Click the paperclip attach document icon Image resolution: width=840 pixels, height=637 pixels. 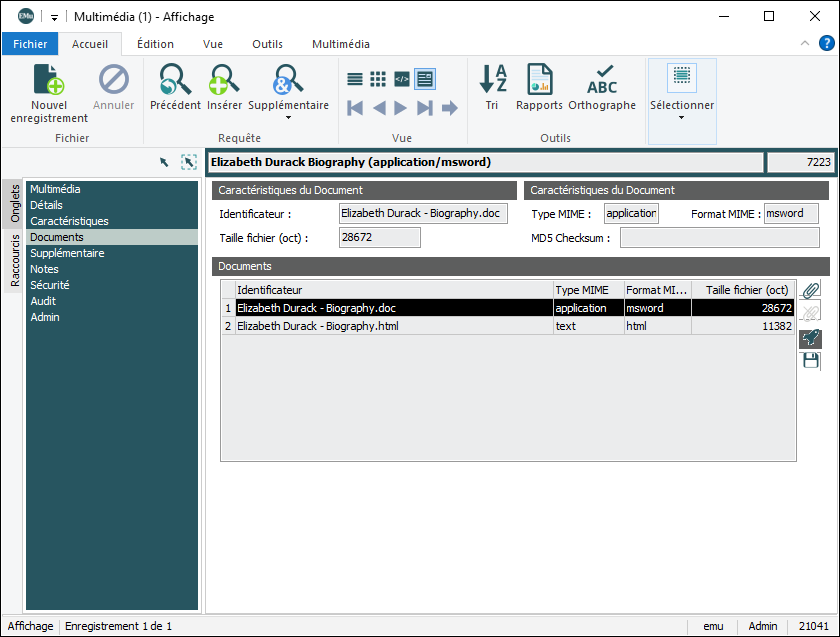pos(811,291)
